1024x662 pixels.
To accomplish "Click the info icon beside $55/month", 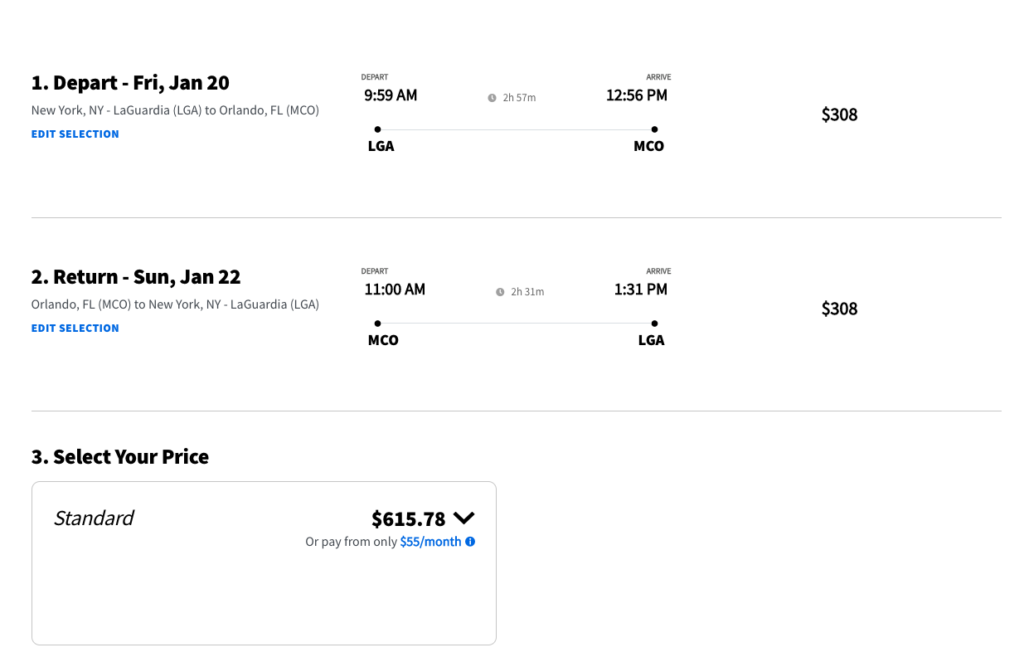I will [470, 542].
